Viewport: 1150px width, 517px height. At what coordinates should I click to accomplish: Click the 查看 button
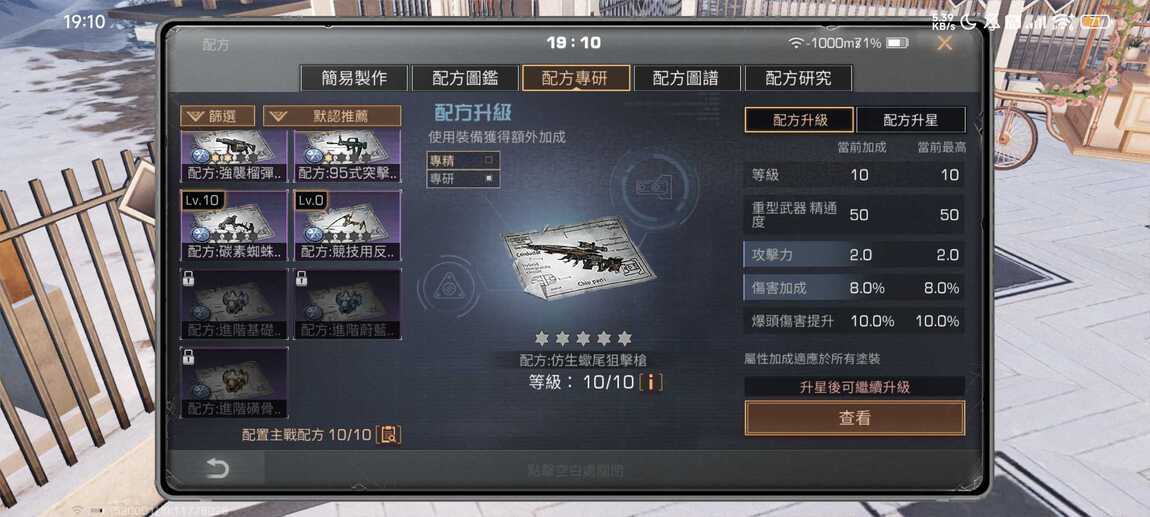coord(855,418)
